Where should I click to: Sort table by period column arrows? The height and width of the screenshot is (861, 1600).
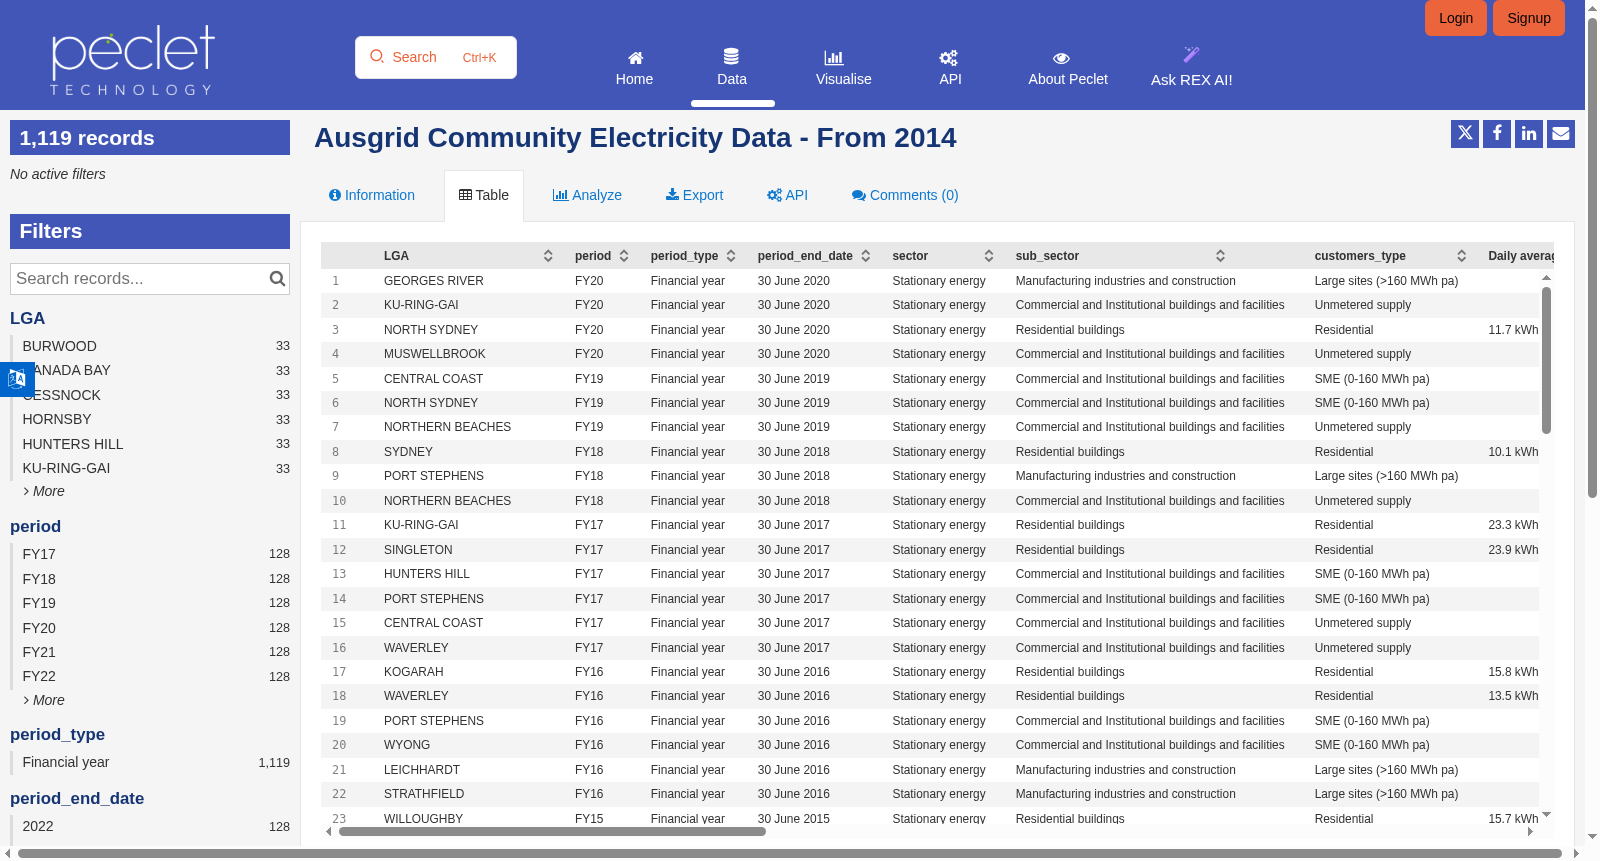pyautogui.click(x=624, y=256)
